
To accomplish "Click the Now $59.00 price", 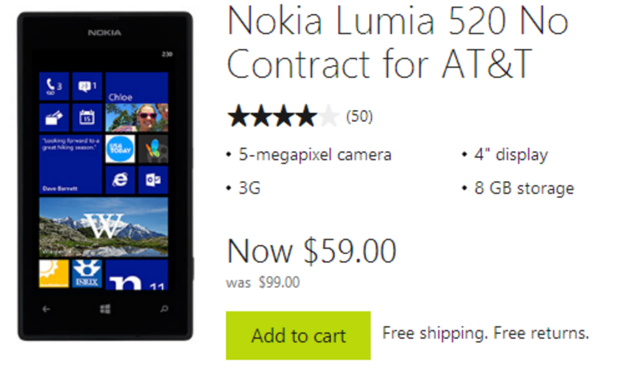I will (312, 251).
